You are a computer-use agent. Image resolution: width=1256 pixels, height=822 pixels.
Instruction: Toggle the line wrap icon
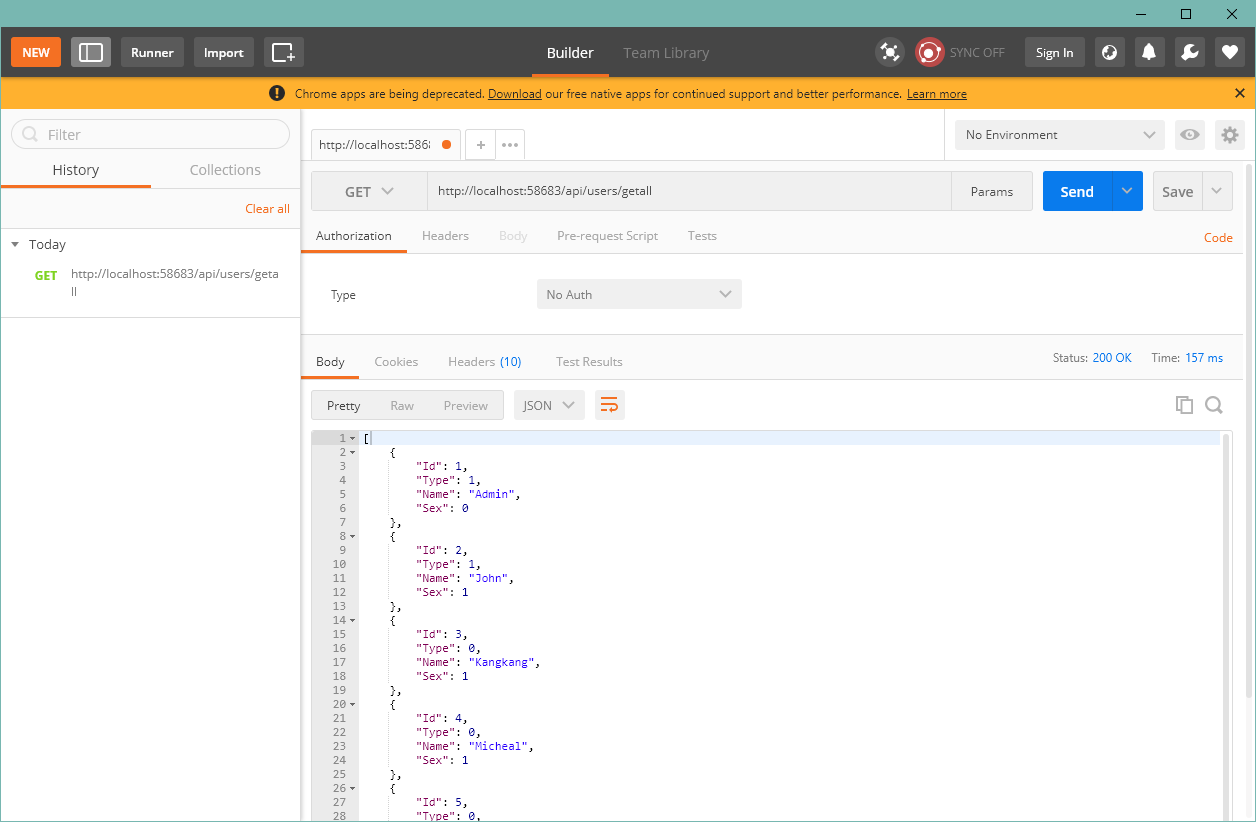click(x=609, y=405)
